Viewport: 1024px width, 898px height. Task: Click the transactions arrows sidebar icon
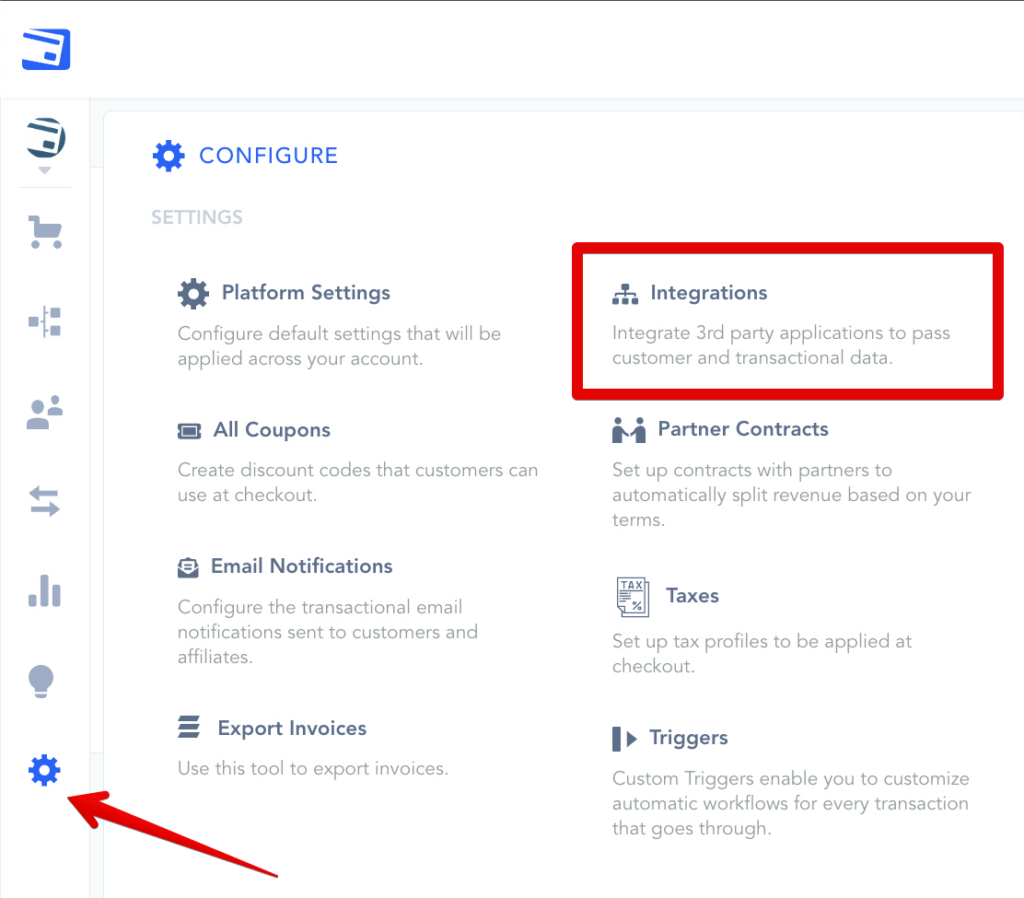coord(45,502)
